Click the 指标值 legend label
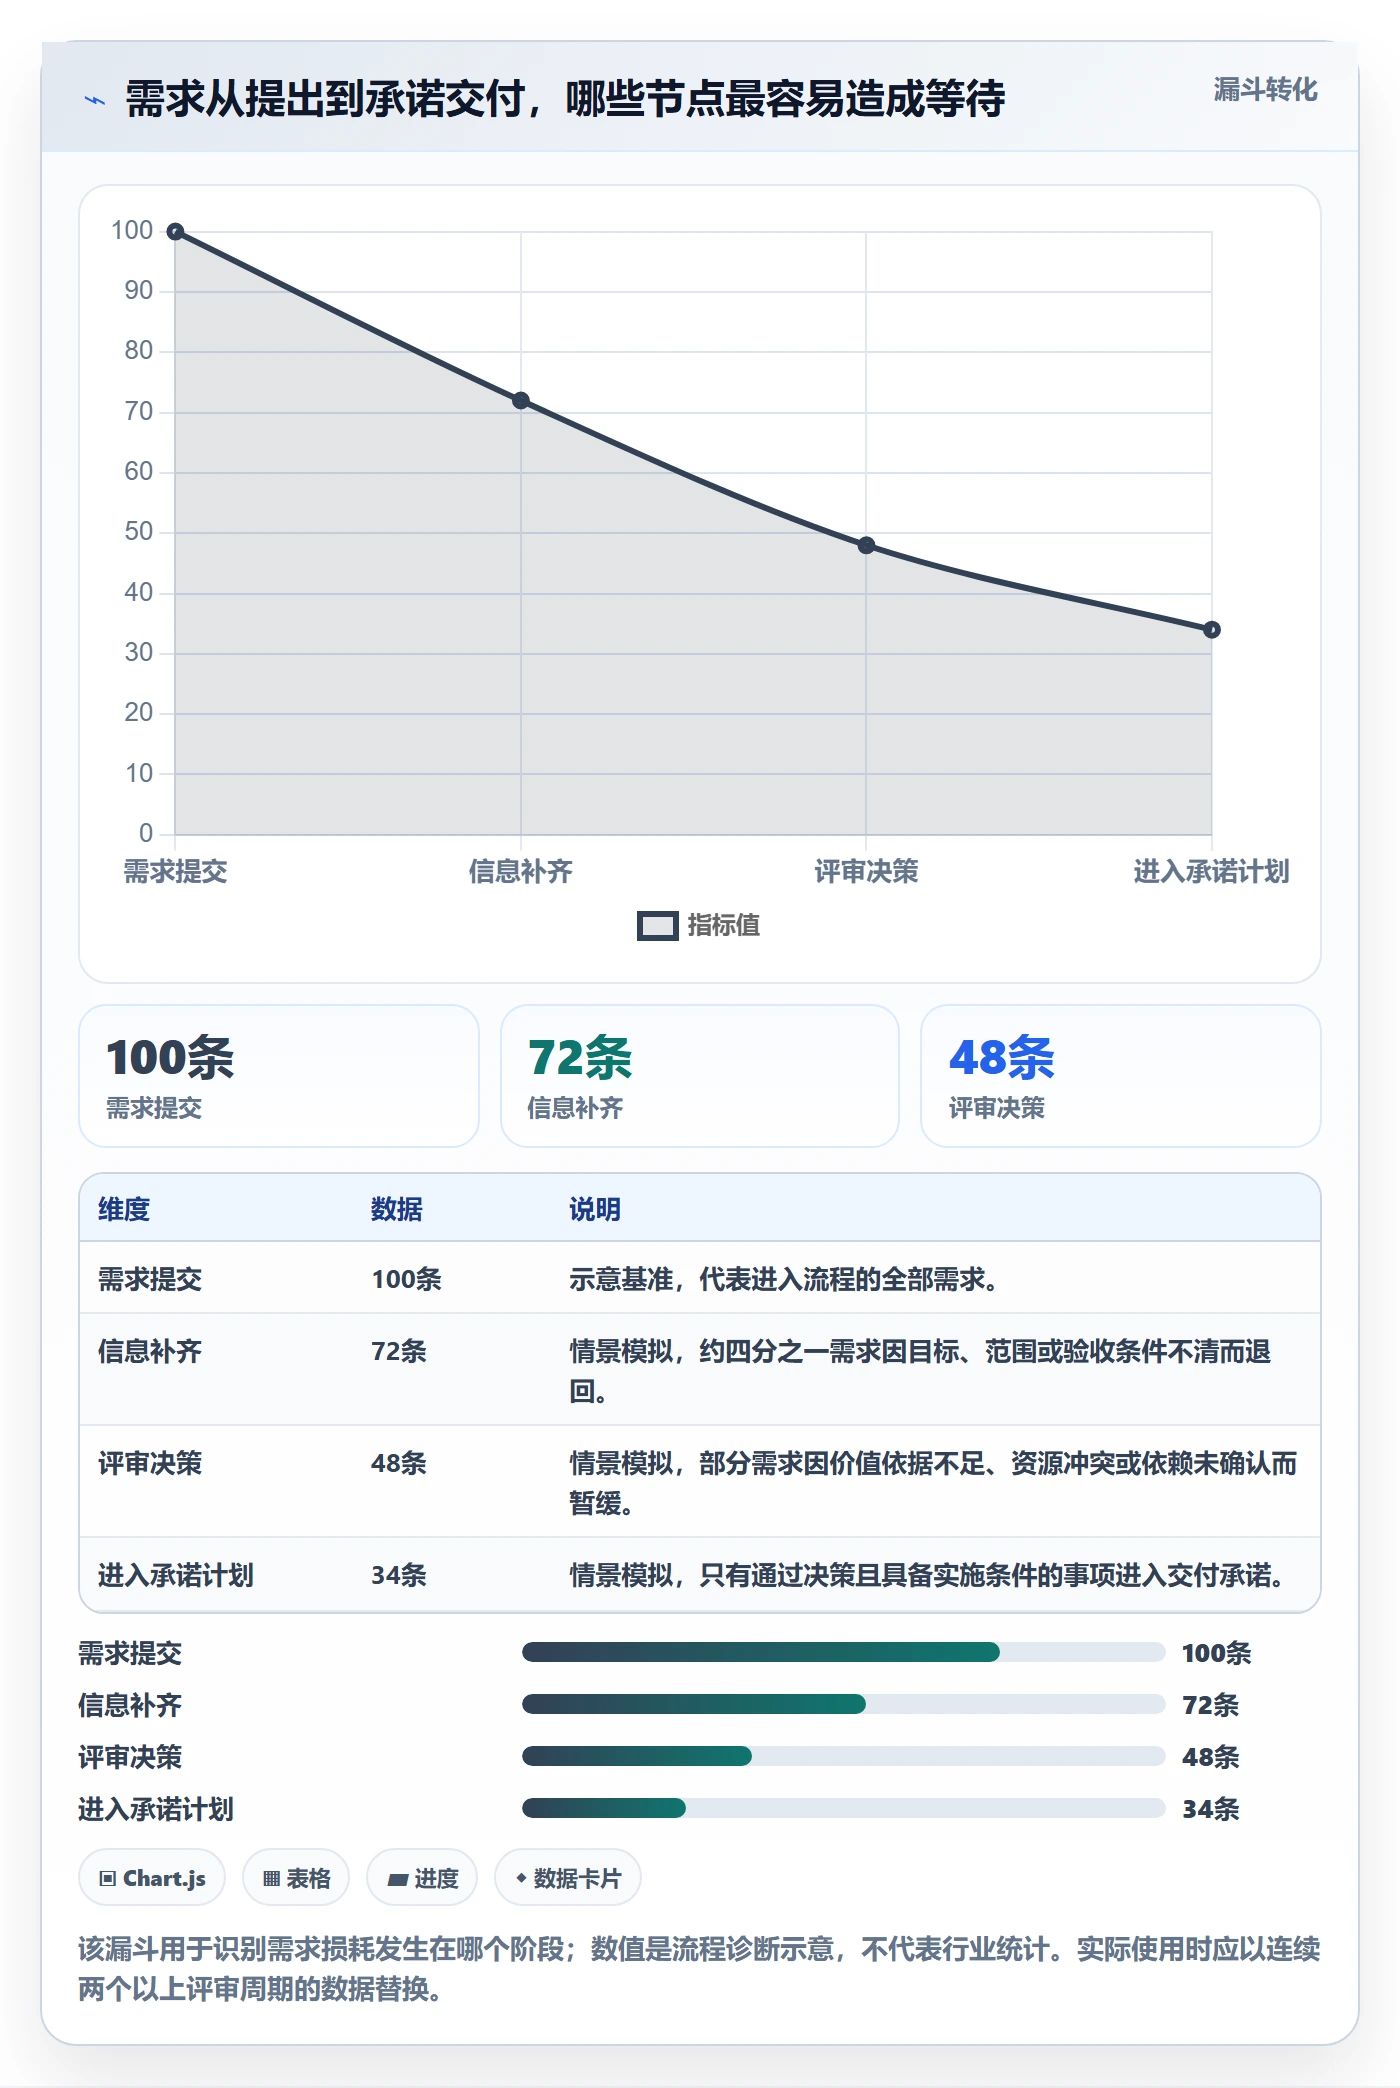 724,926
